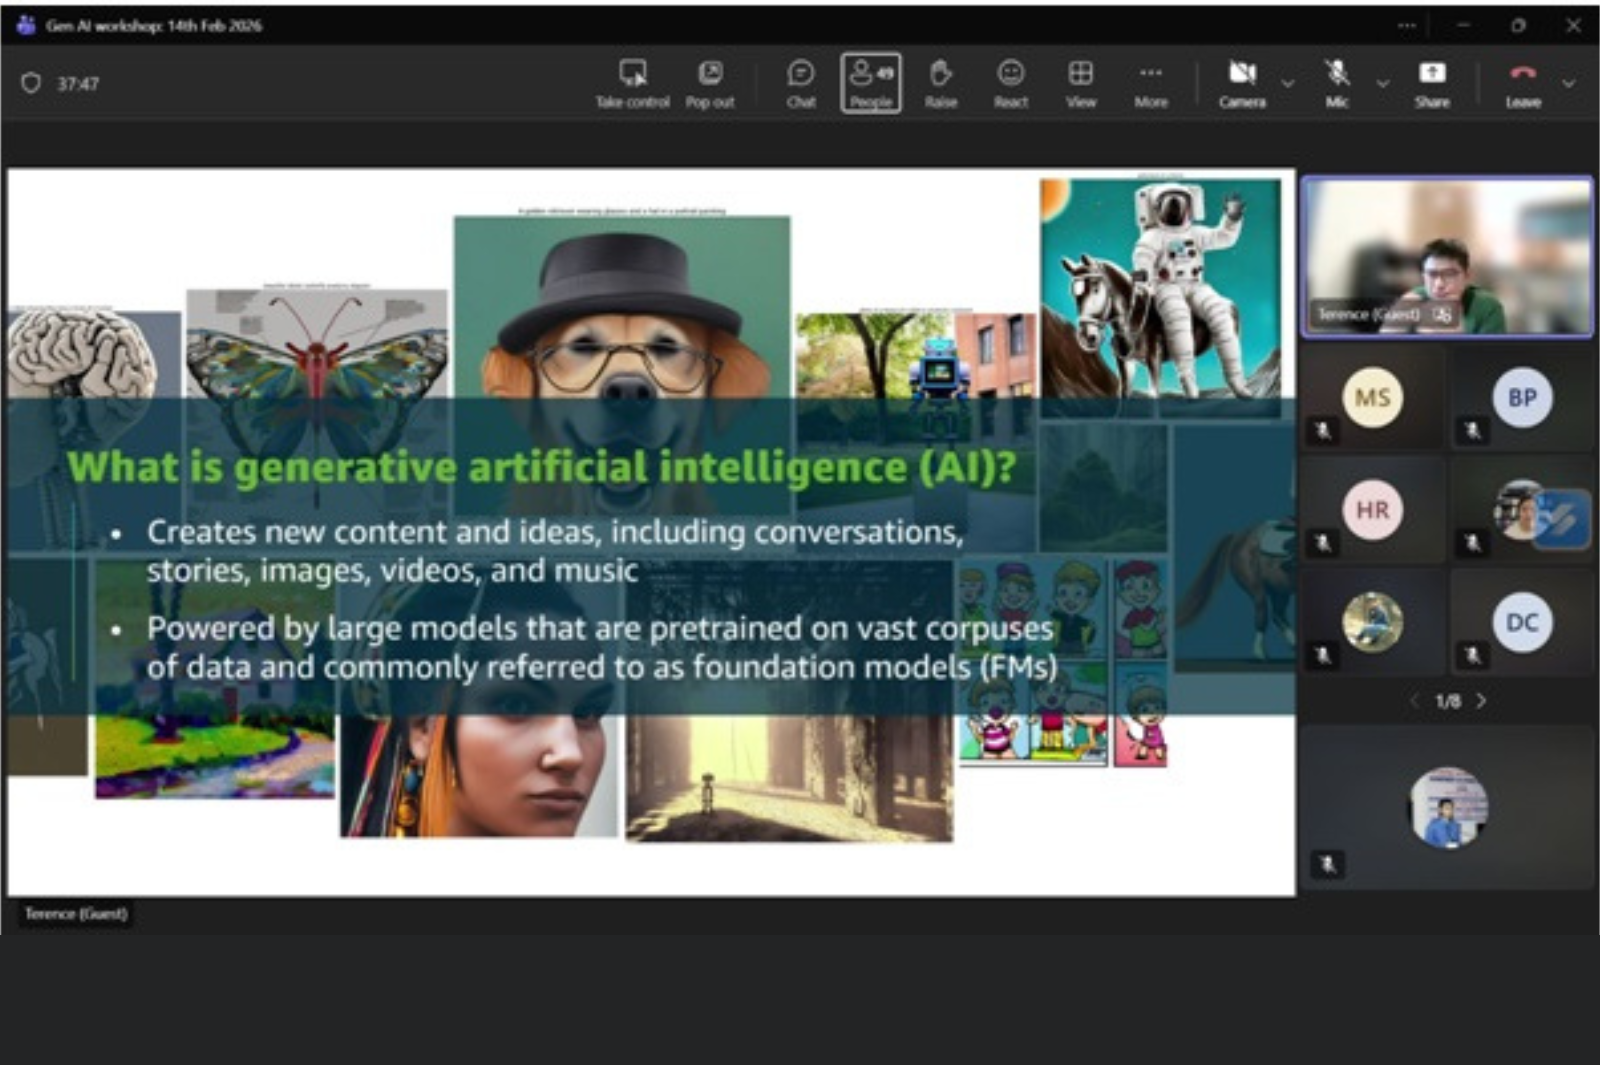Screen dimensions: 1600x1065
Task: Click the MS participant avatar
Action: 1372,398
